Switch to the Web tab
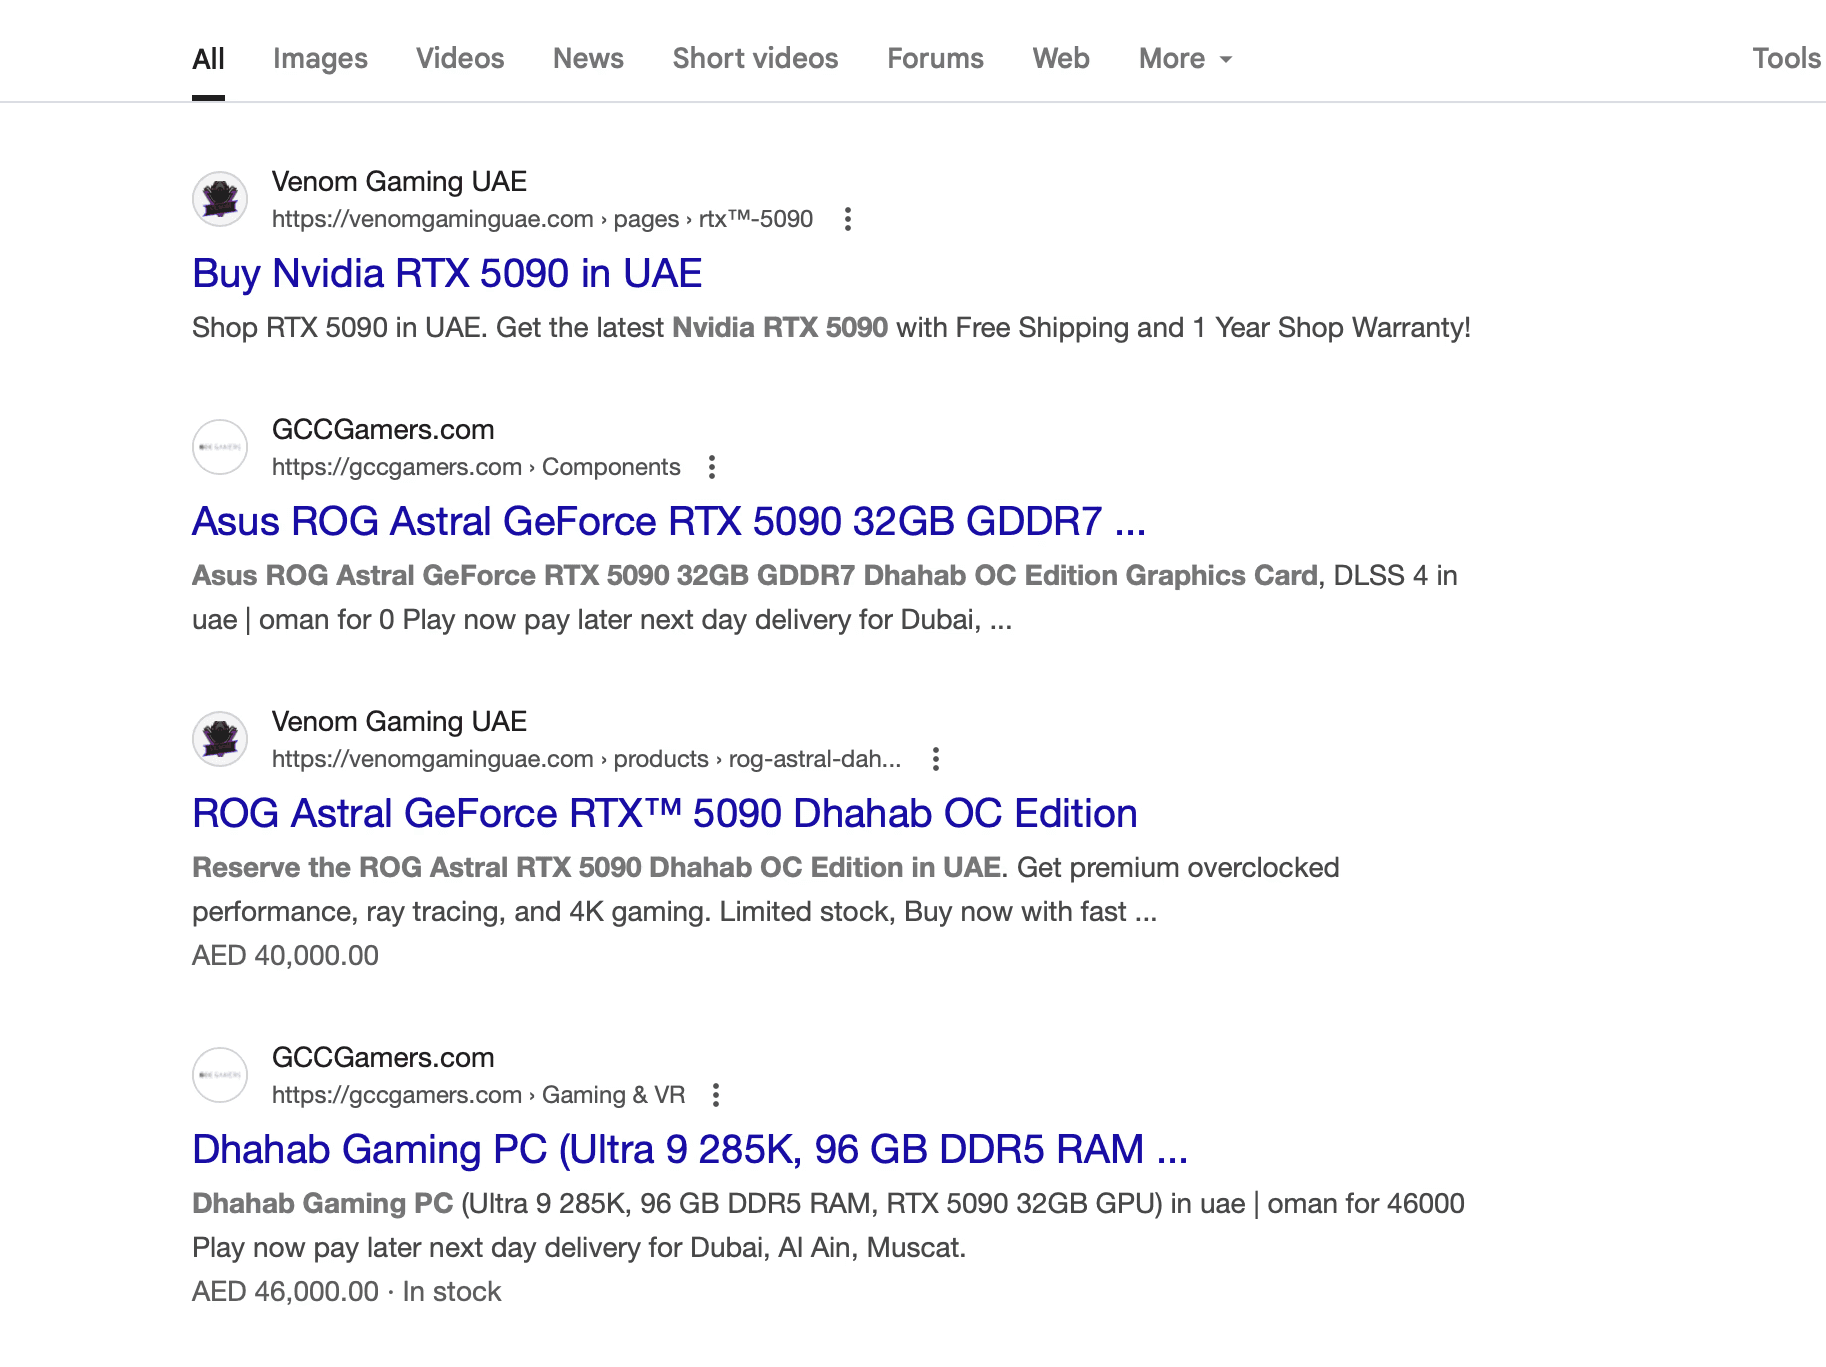The height and width of the screenshot is (1367, 1826). (x=1061, y=58)
